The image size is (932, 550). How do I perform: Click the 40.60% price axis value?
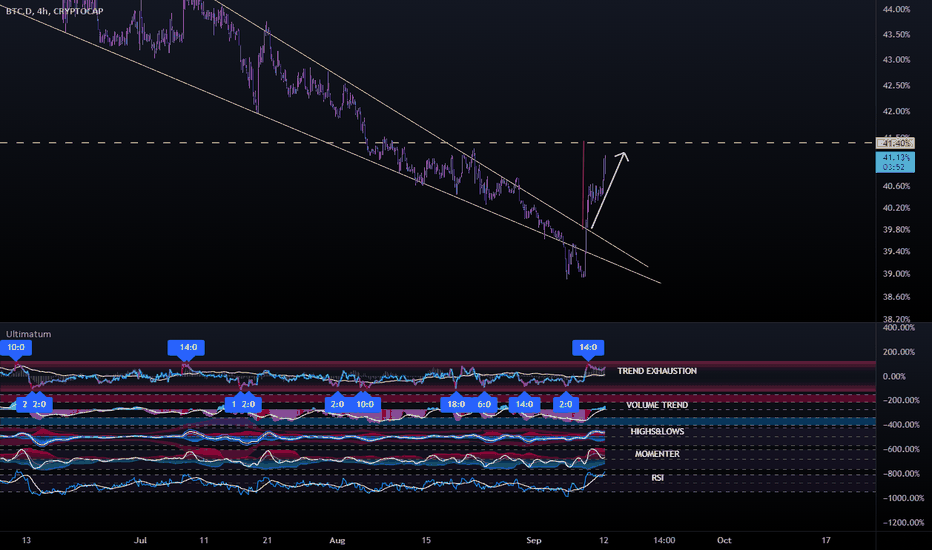[x=896, y=187]
